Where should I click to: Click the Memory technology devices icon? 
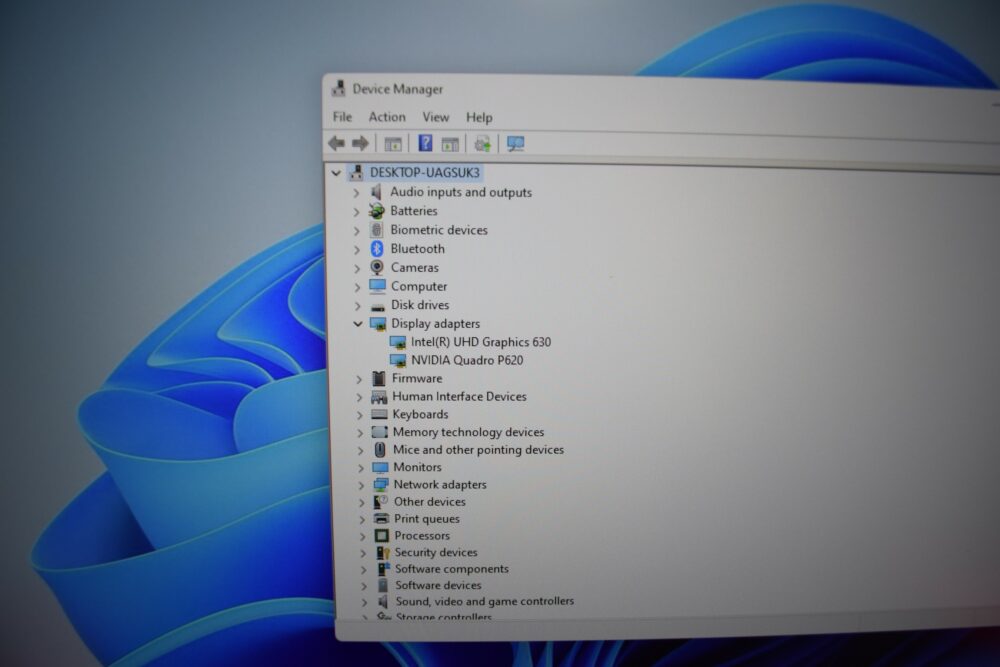[379, 432]
